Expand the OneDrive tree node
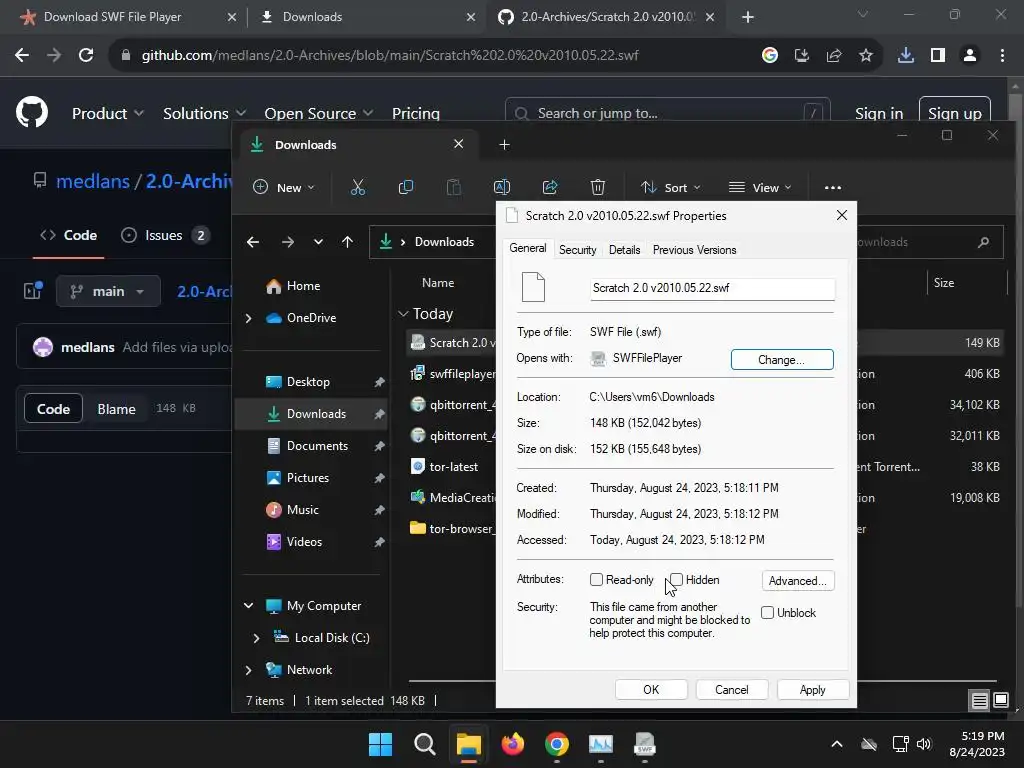This screenshot has height=768, width=1024. click(x=248, y=318)
